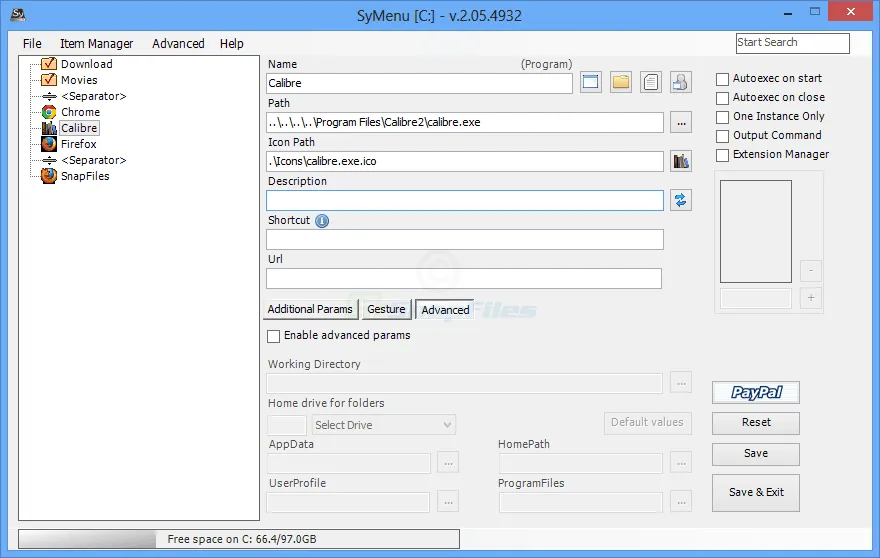Click the Save button

point(756,454)
